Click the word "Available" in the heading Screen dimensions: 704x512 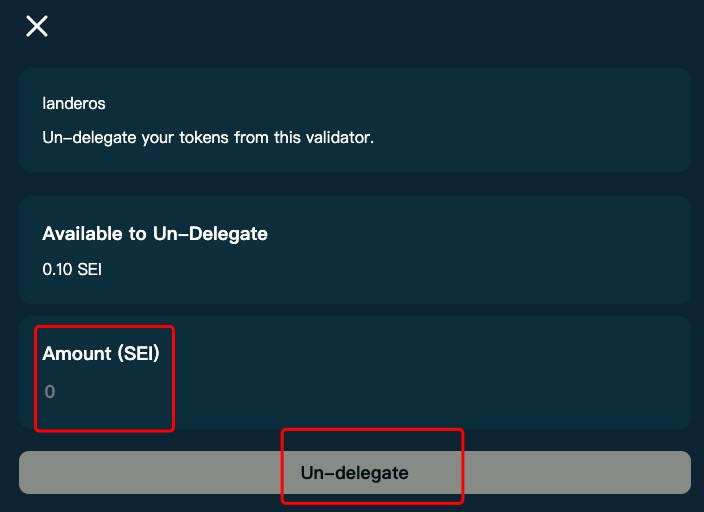tap(94, 234)
